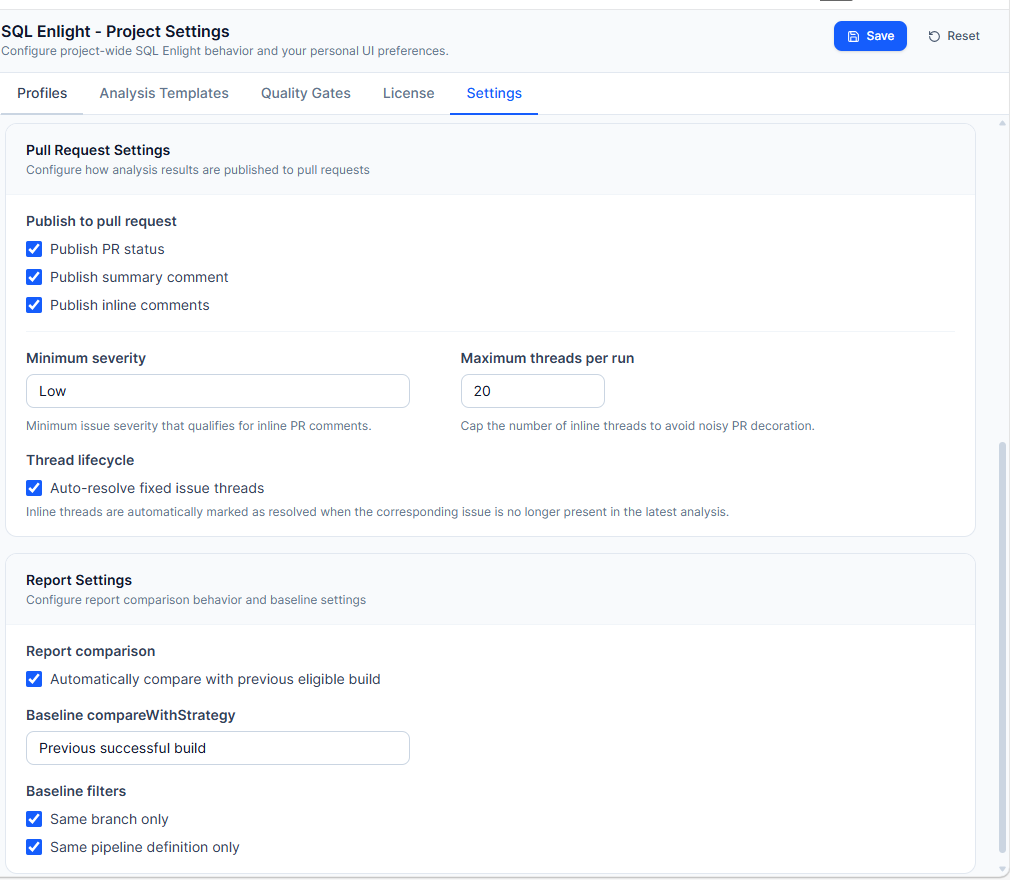Click the scrollbar down arrow
Viewport: 1010px width, 880px height.
tap(1002, 869)
